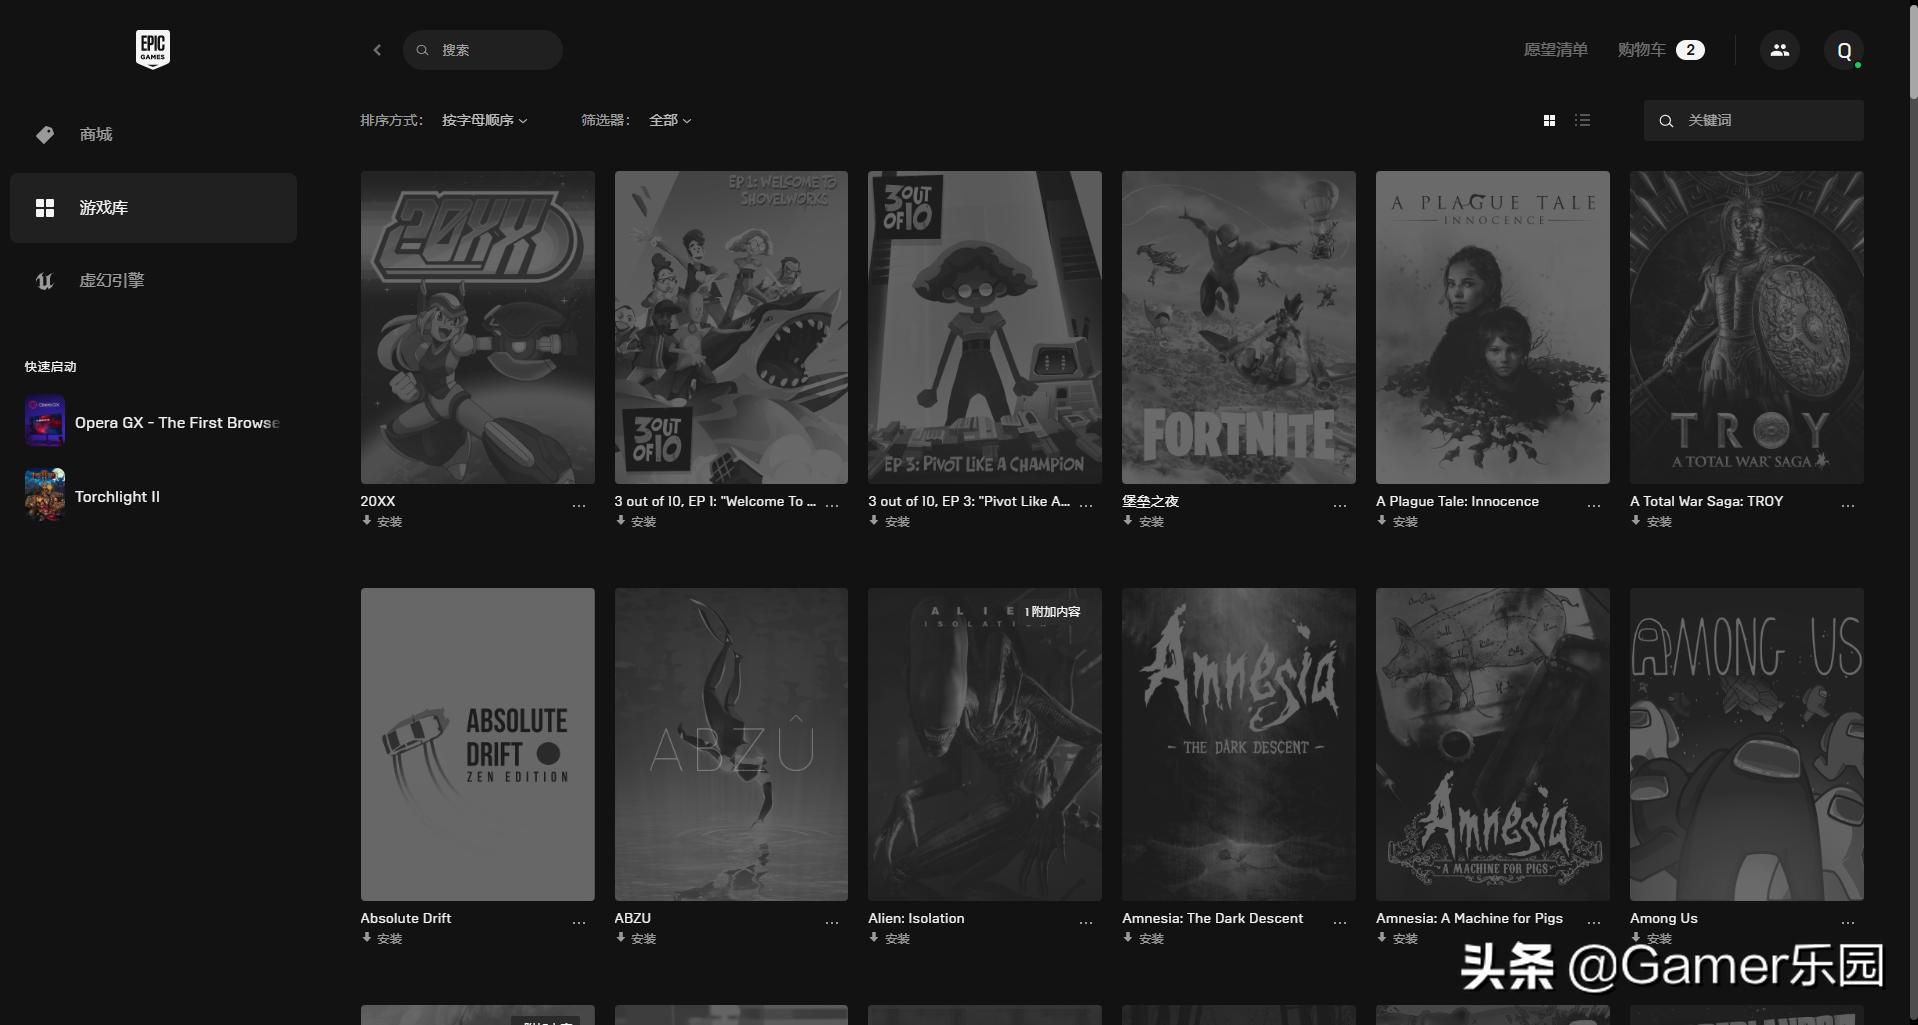Open the friends list icon
The image size is (1918, 1025).
coord(1779,50)
